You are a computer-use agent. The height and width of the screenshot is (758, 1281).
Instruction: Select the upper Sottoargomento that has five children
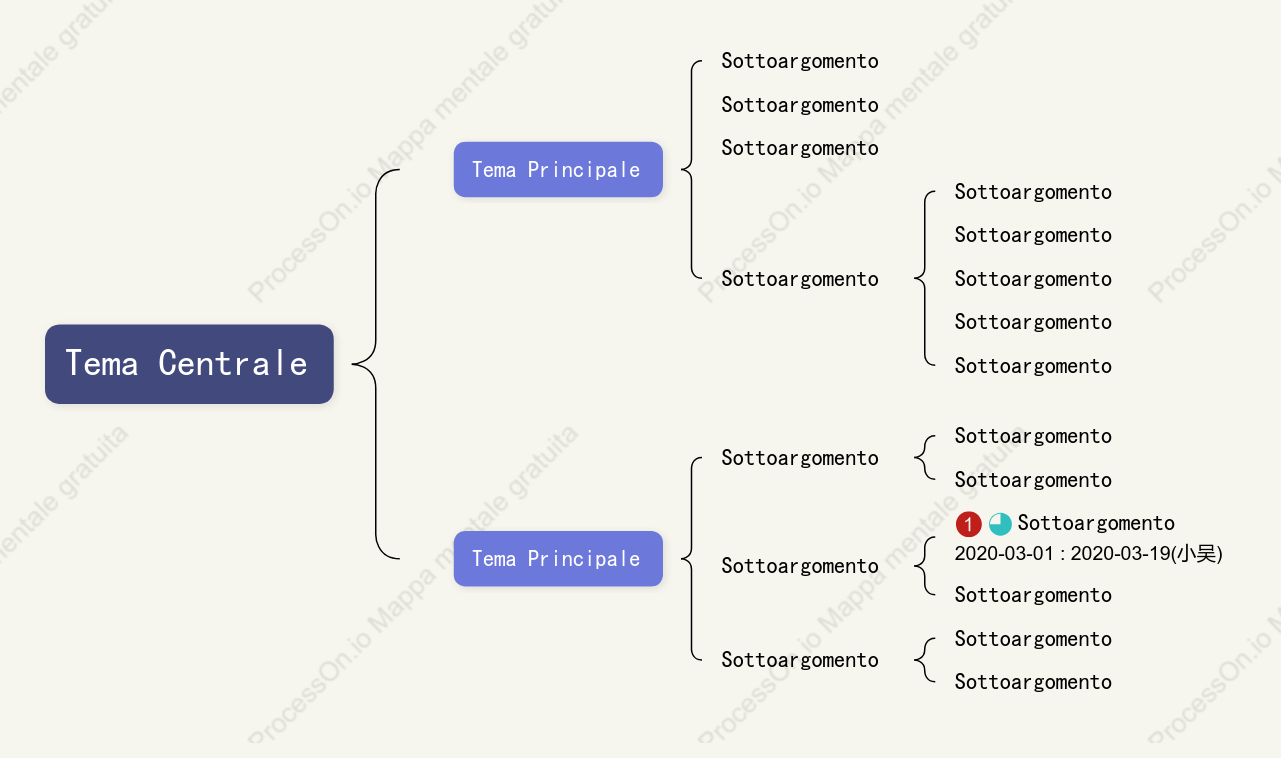pos(800,279)
